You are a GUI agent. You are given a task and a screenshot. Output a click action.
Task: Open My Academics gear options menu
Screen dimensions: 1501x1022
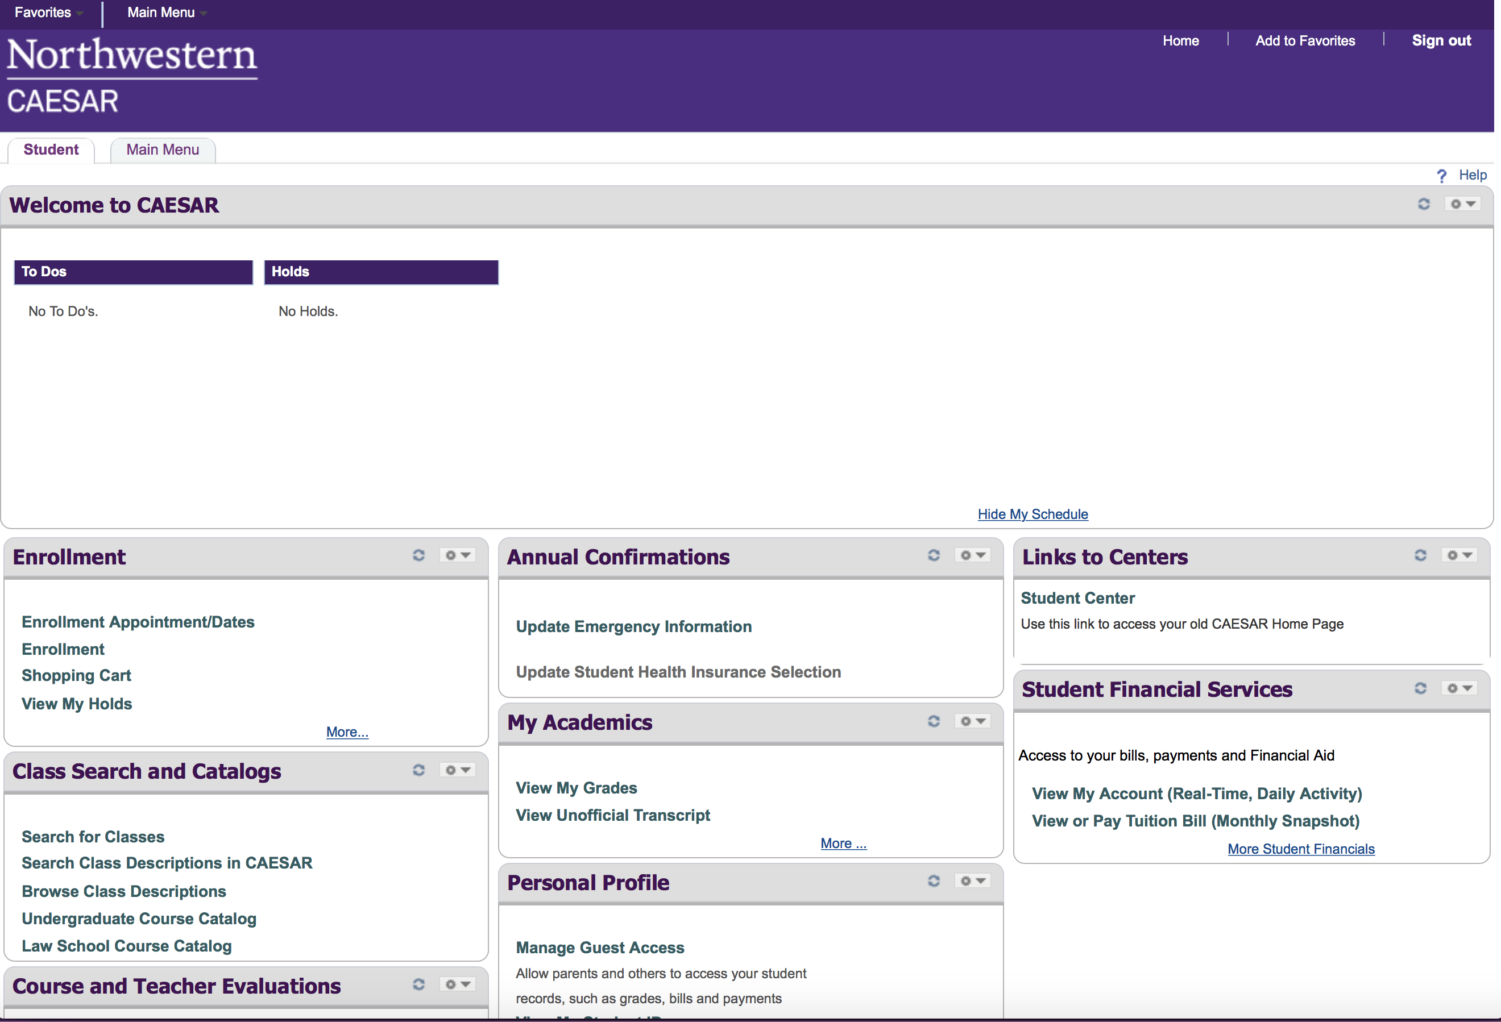pyautogui.click(x=973, y=721)
